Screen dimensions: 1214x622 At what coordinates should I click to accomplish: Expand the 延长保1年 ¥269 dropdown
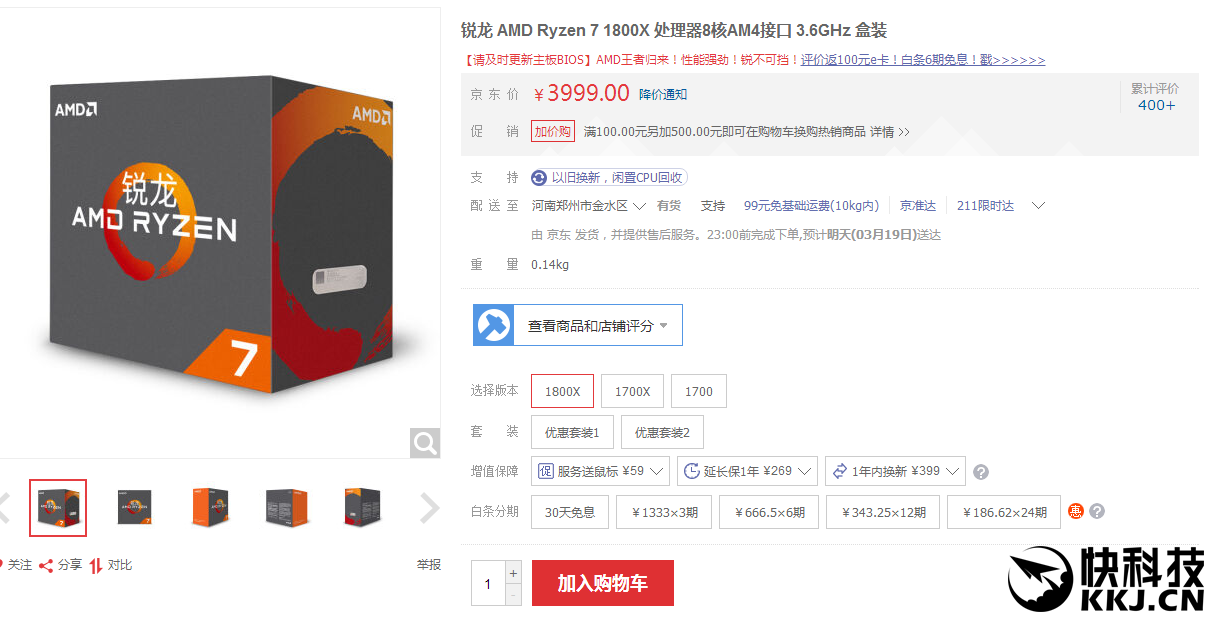point(747,471)
